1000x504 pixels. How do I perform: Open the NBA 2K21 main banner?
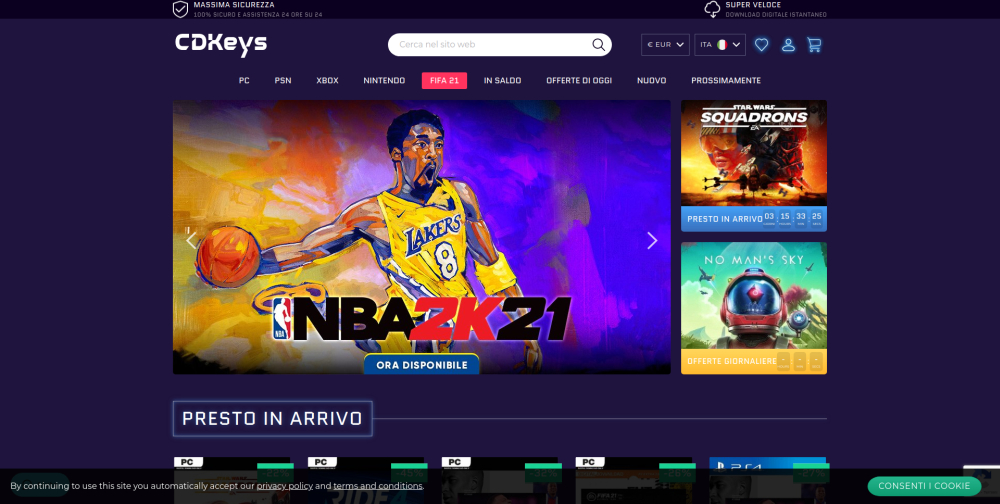(x=422, y=237)
